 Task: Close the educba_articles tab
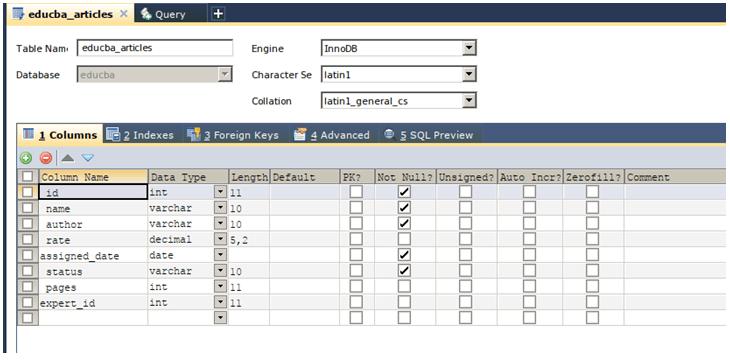click(123, 14)
